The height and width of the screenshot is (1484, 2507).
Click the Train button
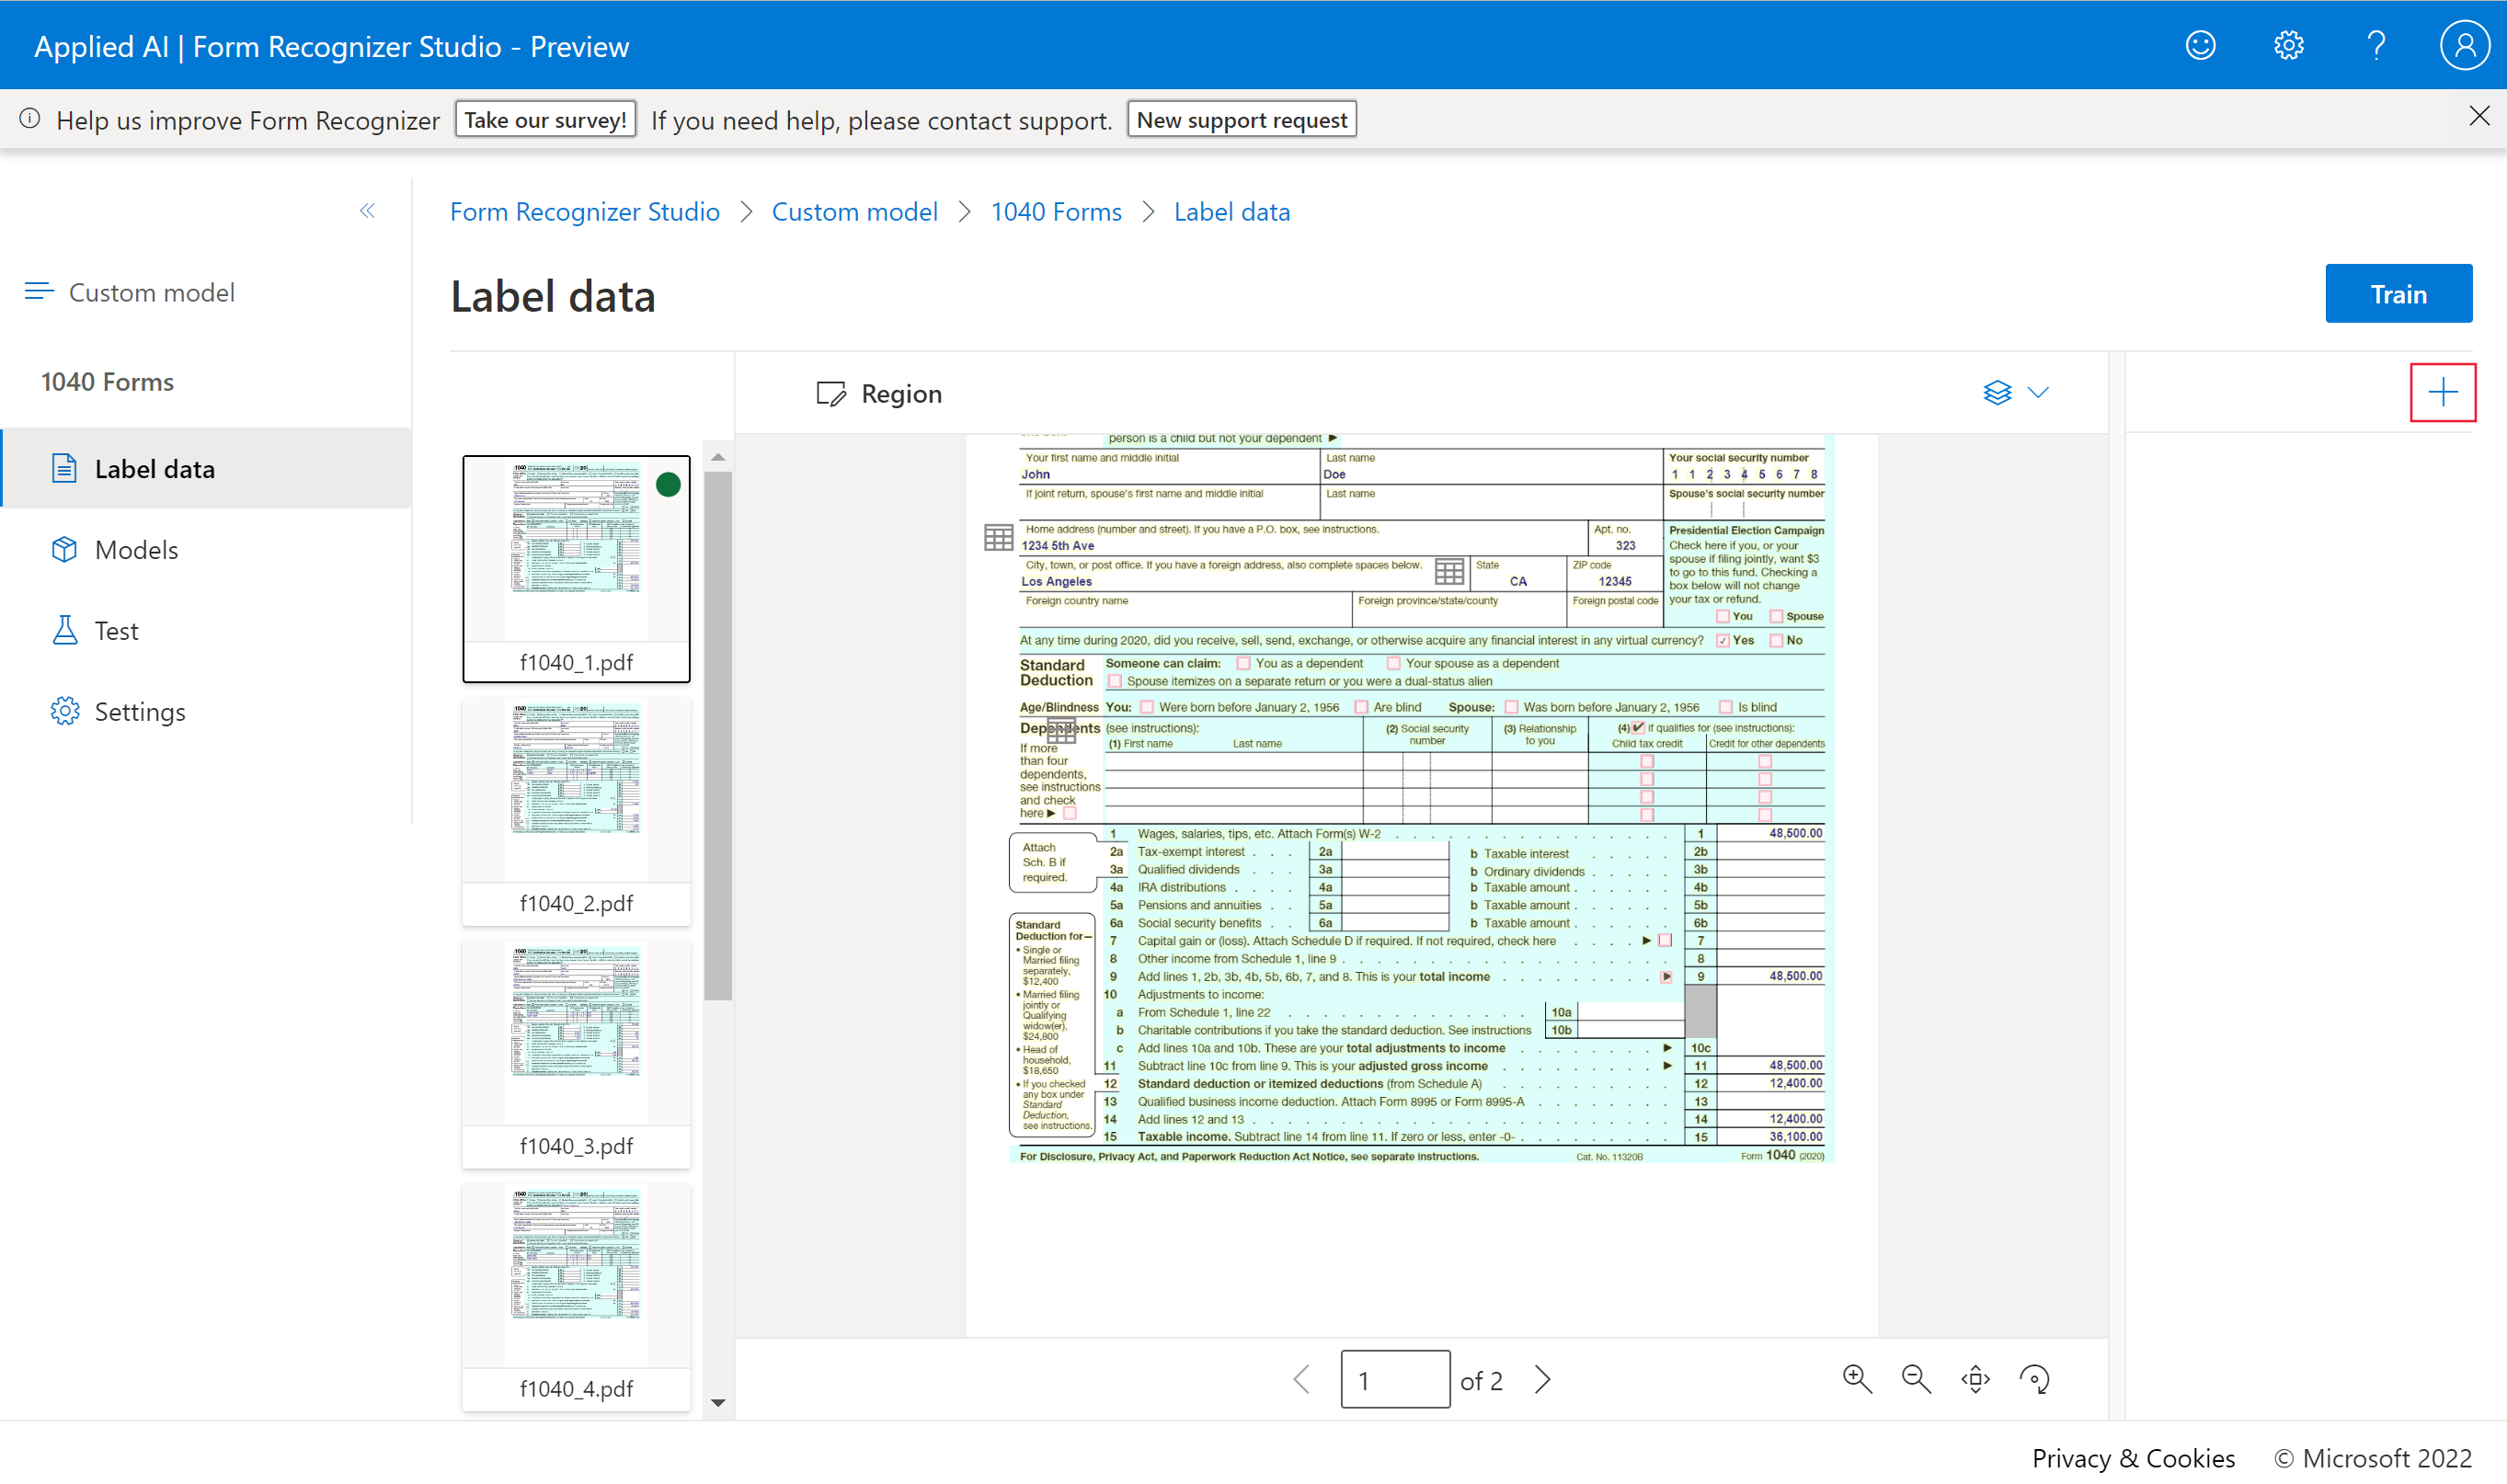click(2398, 293)
